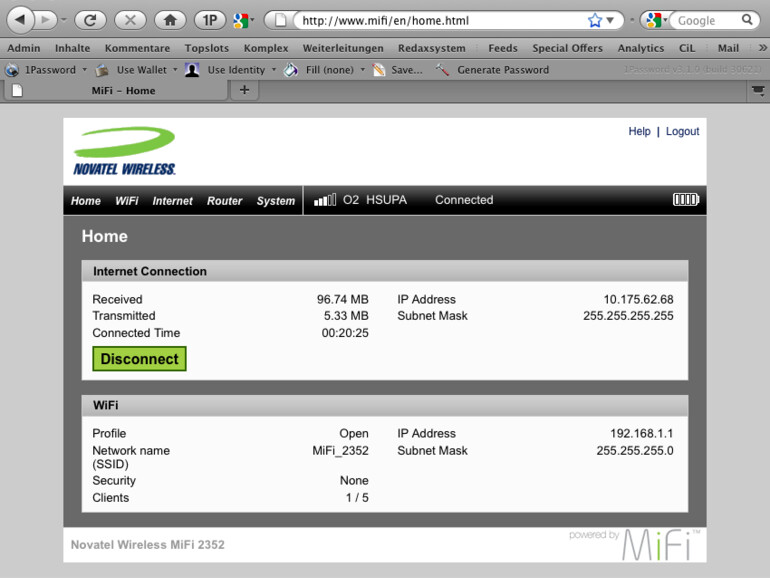Open the System menu item

point(275,201)
